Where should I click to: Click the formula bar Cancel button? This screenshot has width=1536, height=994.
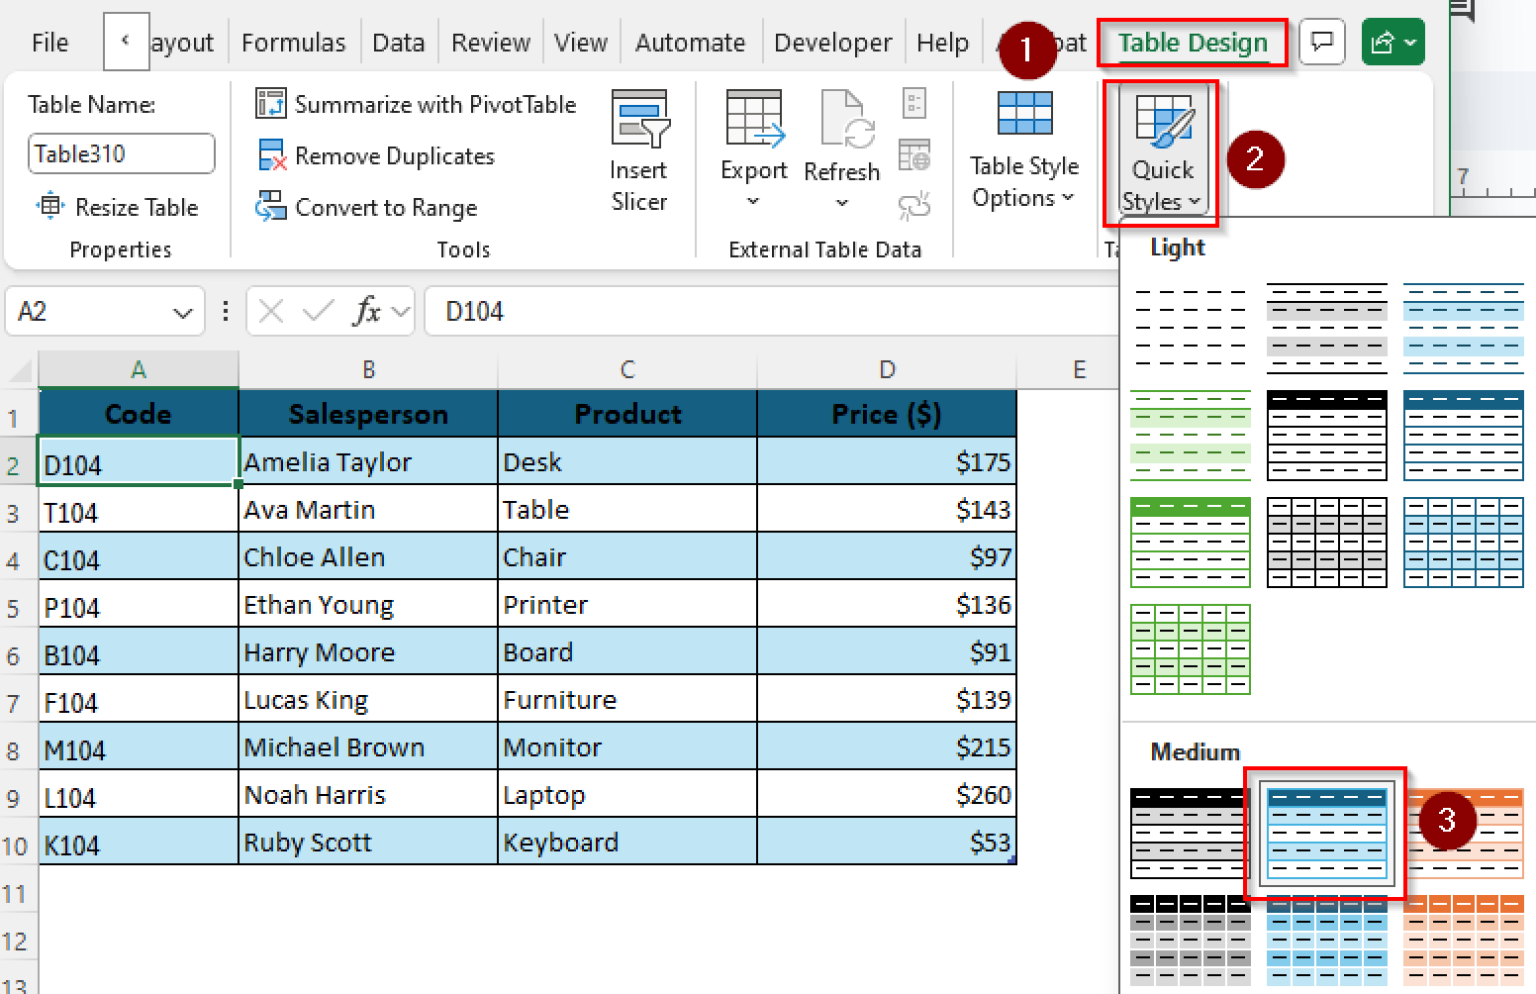(x=269, y=311)
